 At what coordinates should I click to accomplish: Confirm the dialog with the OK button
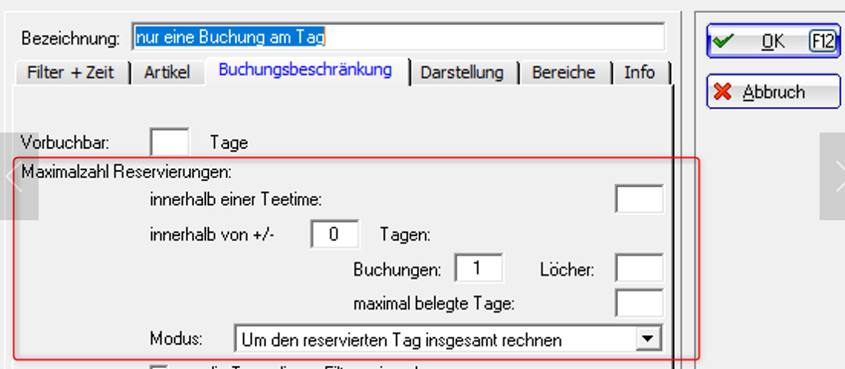point(773,41)
